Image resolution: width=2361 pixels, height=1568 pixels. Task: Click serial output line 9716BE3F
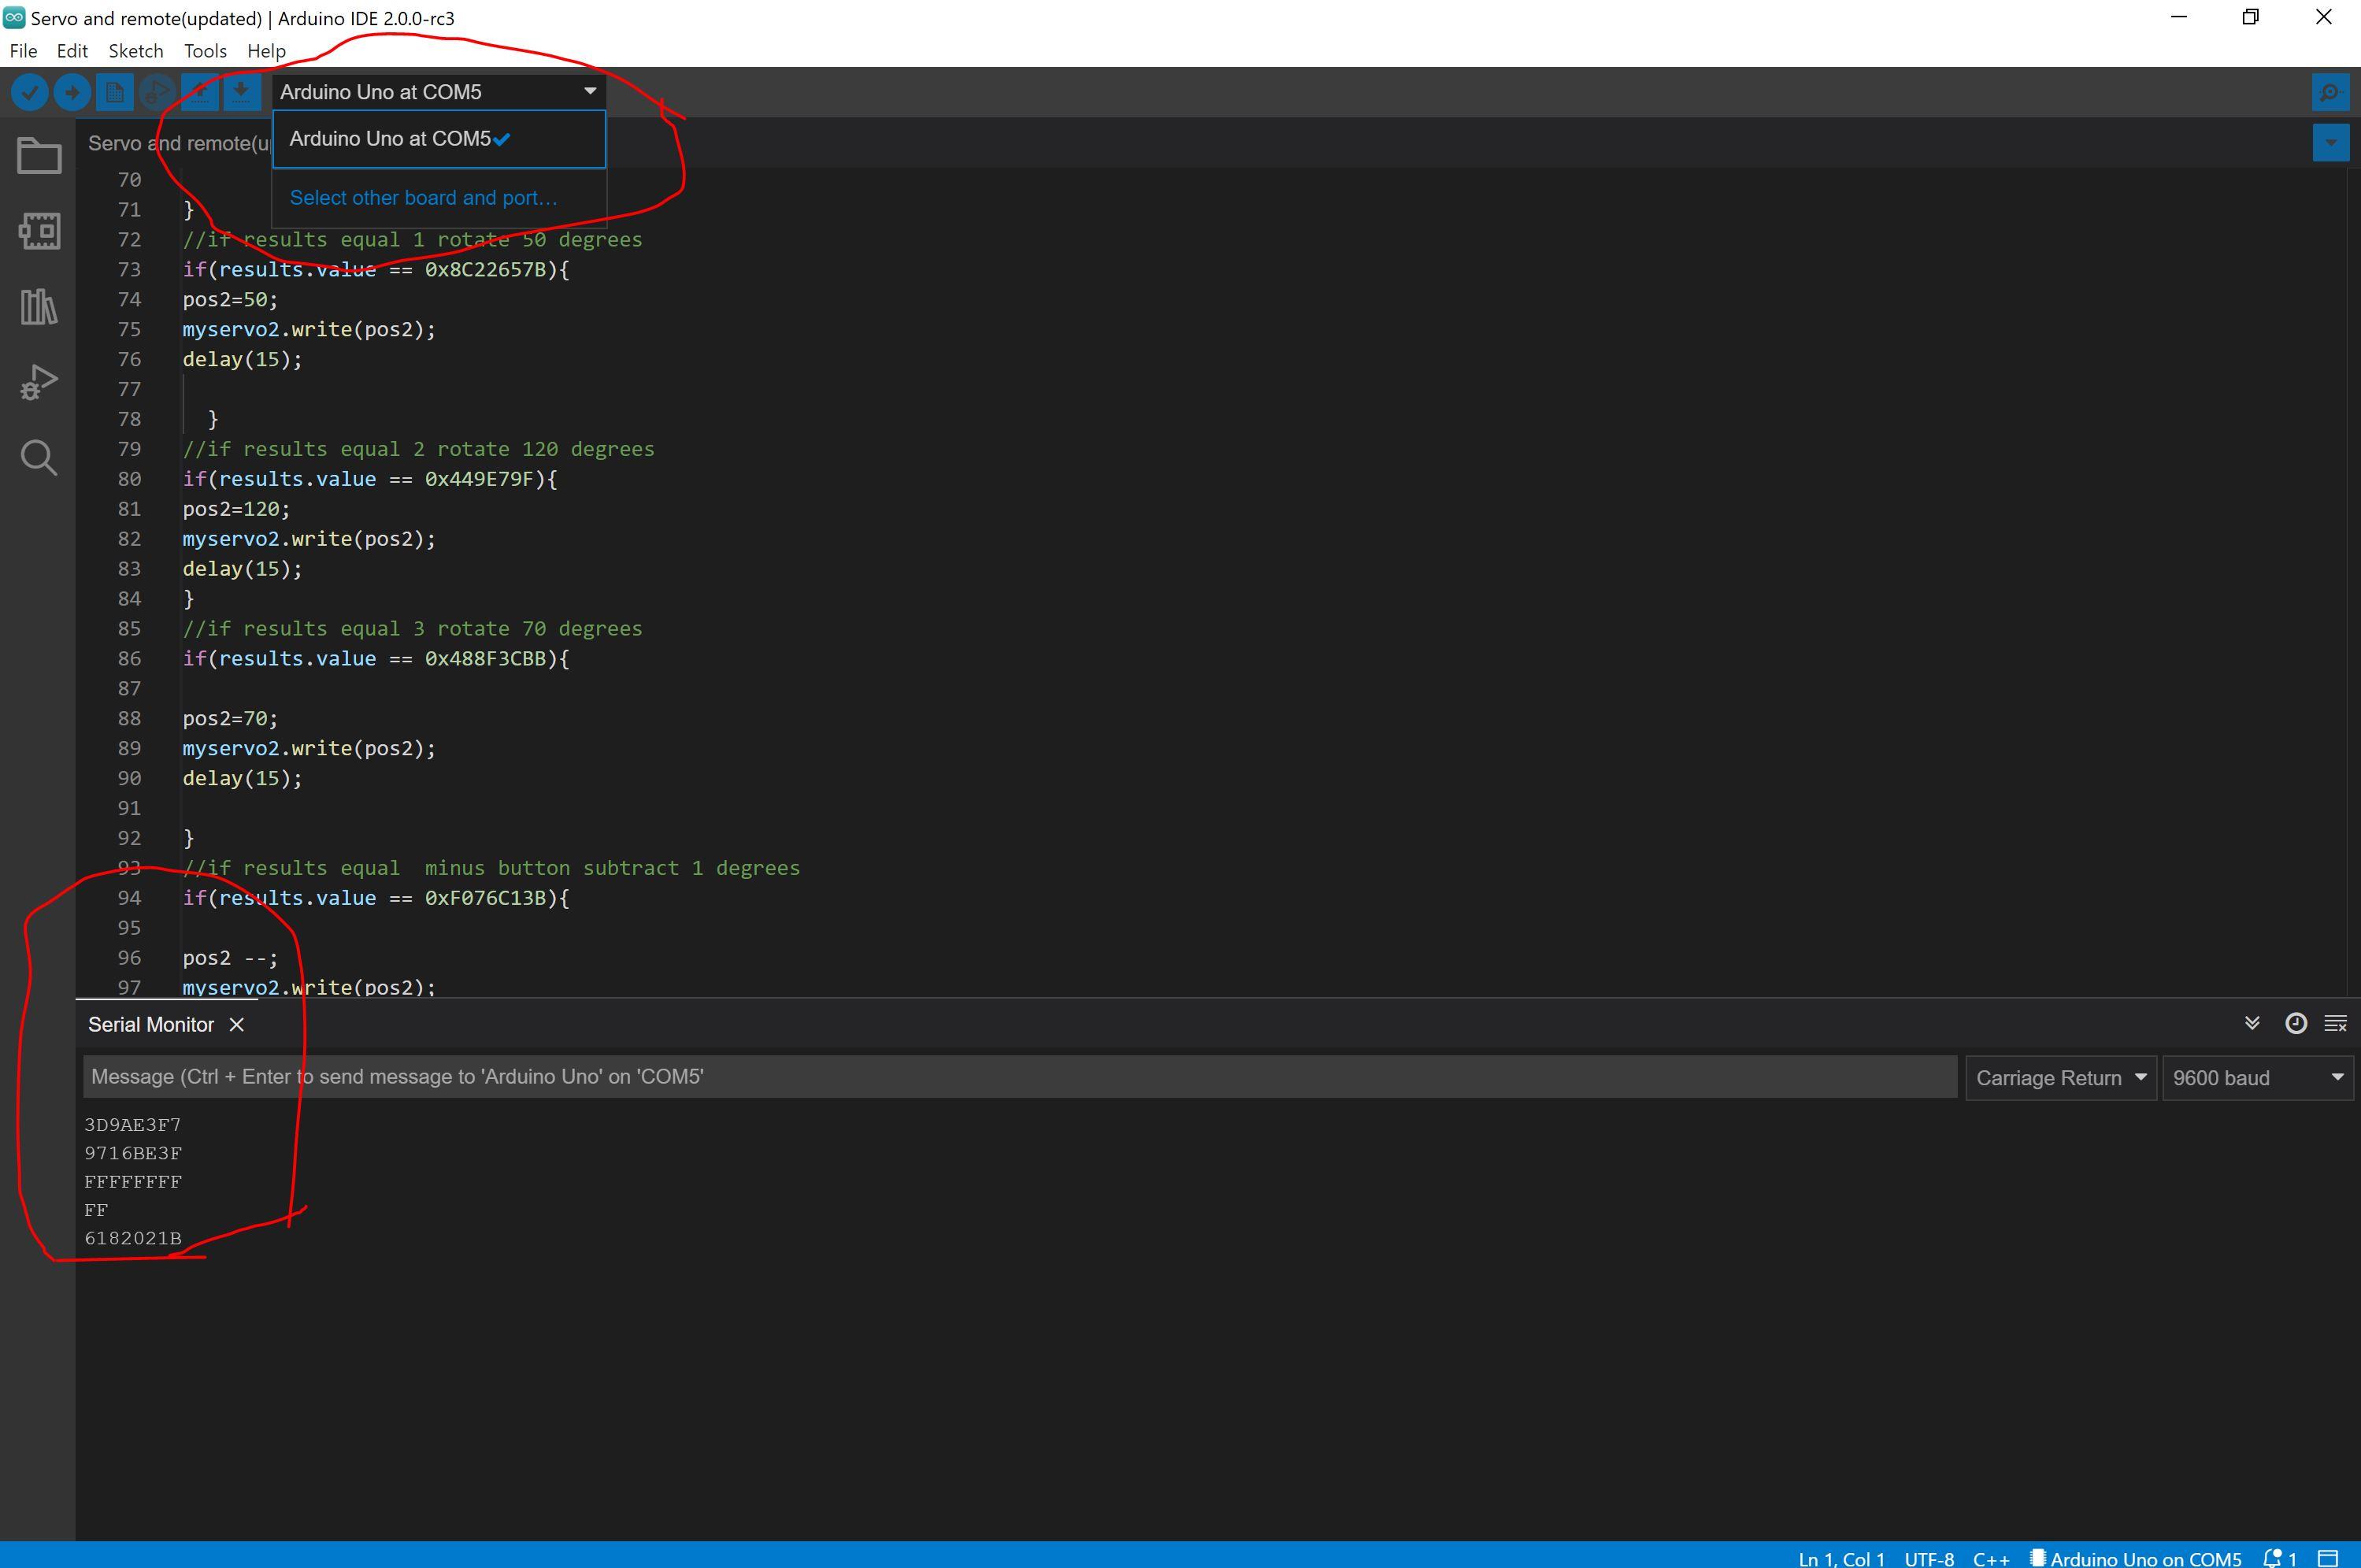tap(133, 1153)
